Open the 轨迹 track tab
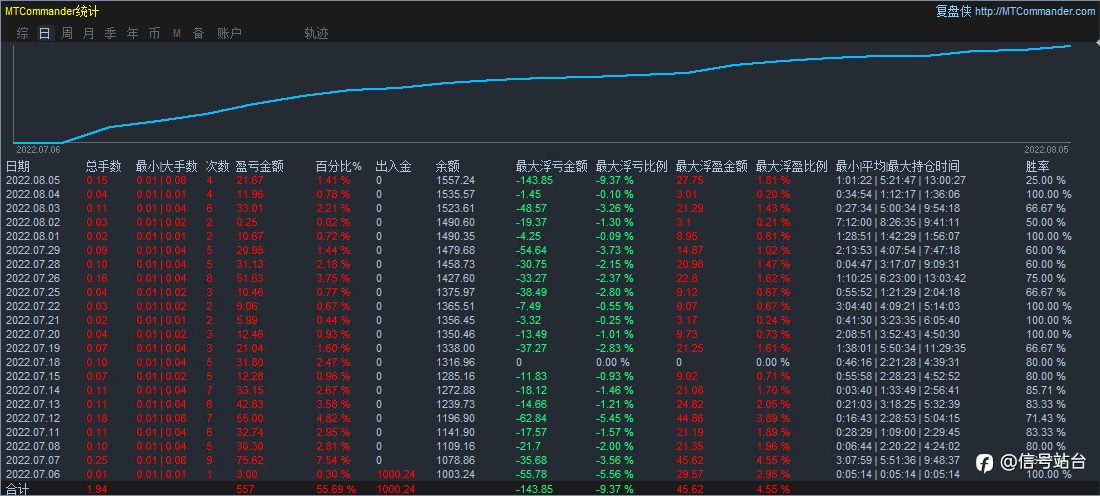This screenshot has height=496, width=1100. (x=316, y=33)
